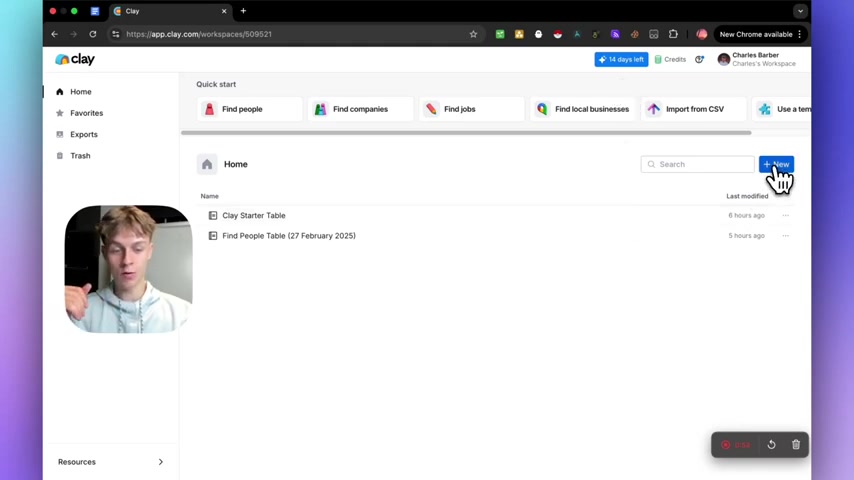Click the site info icon in address bar

pyautogui.click(x=115, y=34)
